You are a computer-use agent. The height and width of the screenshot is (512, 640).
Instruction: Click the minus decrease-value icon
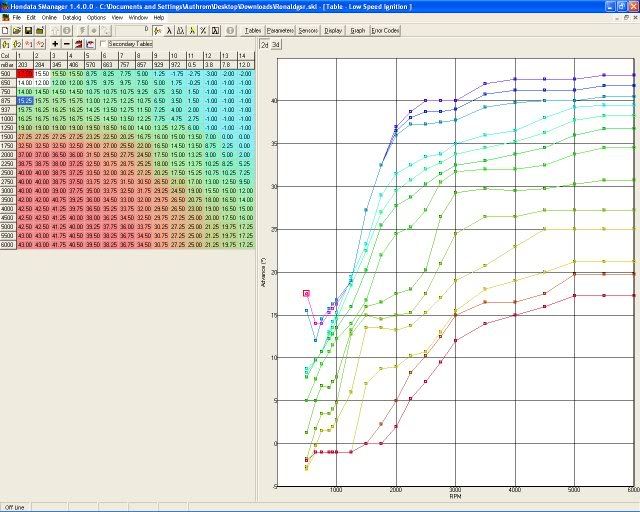coord(67,45)
